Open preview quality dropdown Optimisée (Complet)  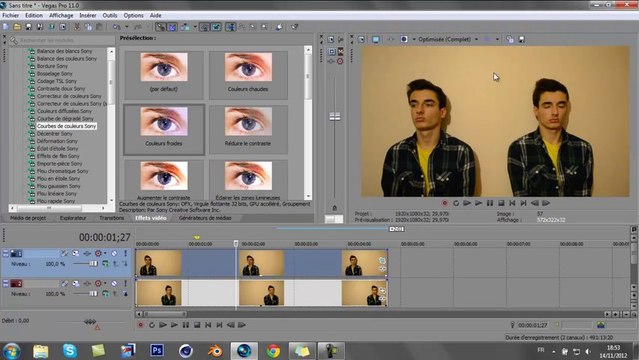point(448,40)
